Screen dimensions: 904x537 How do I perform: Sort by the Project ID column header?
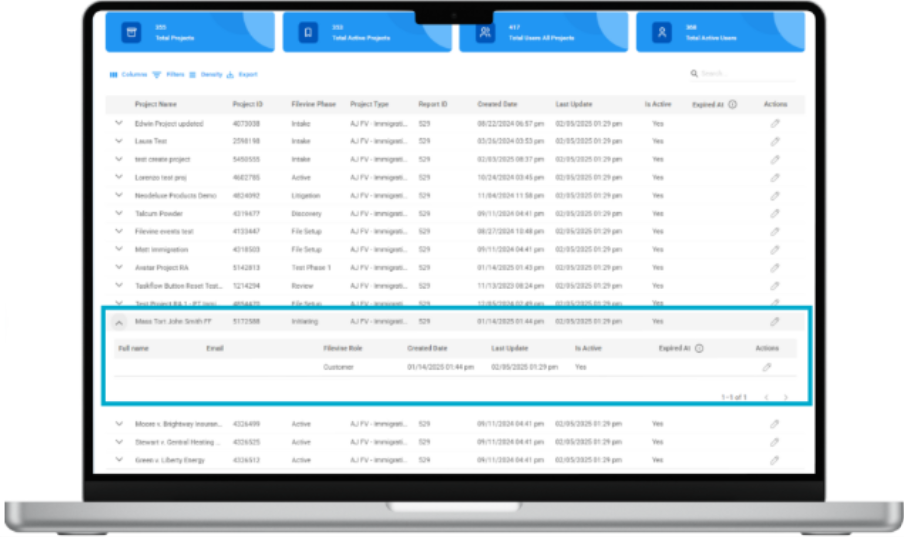pos(247,104)
